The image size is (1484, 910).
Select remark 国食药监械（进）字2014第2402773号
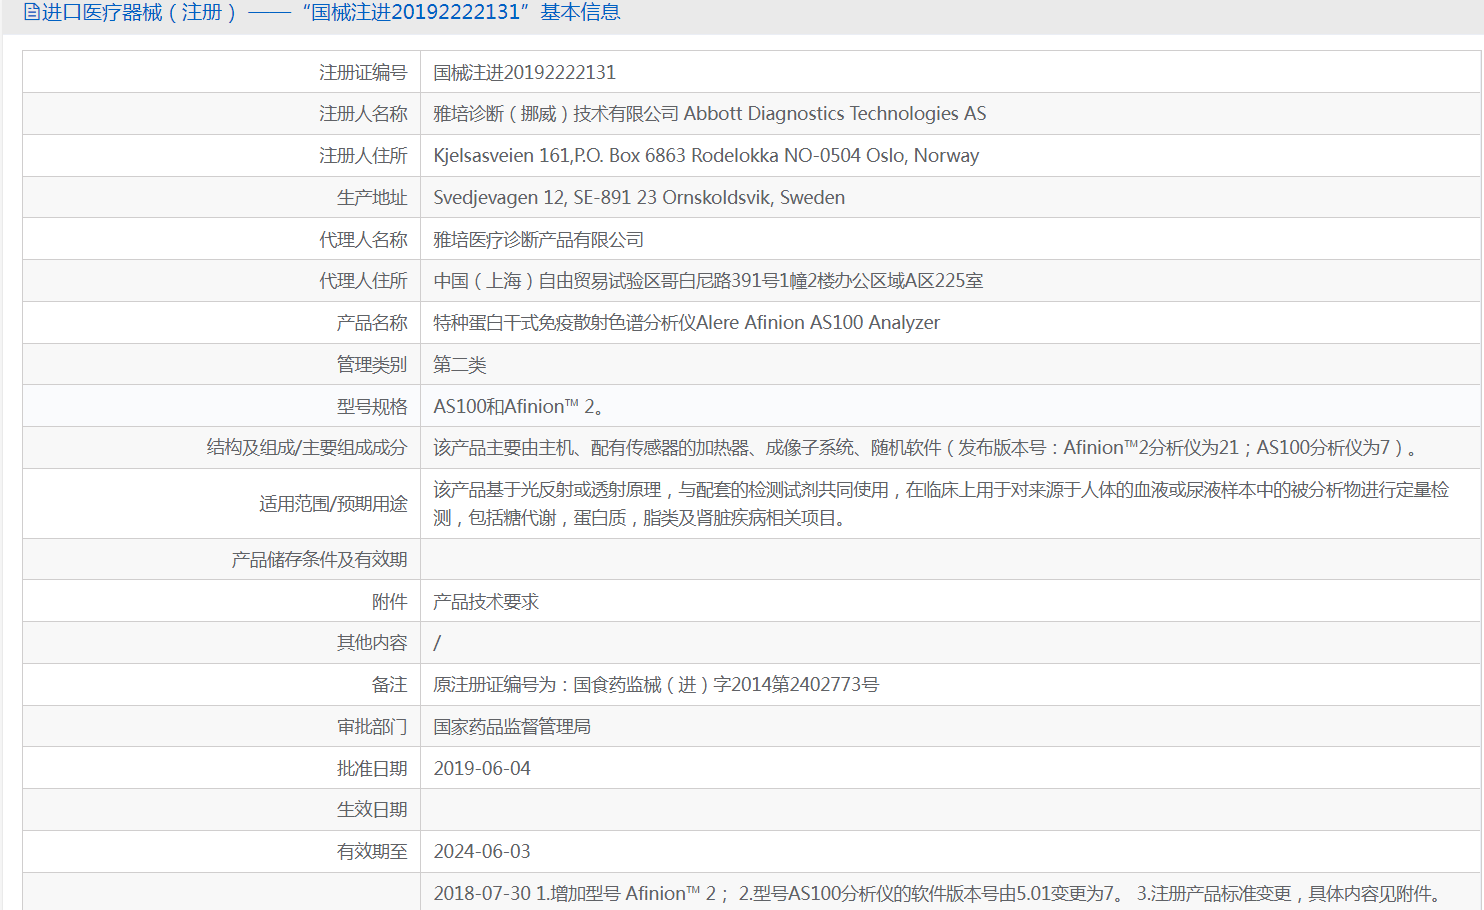pyautogui.click(x=726, y=685)
